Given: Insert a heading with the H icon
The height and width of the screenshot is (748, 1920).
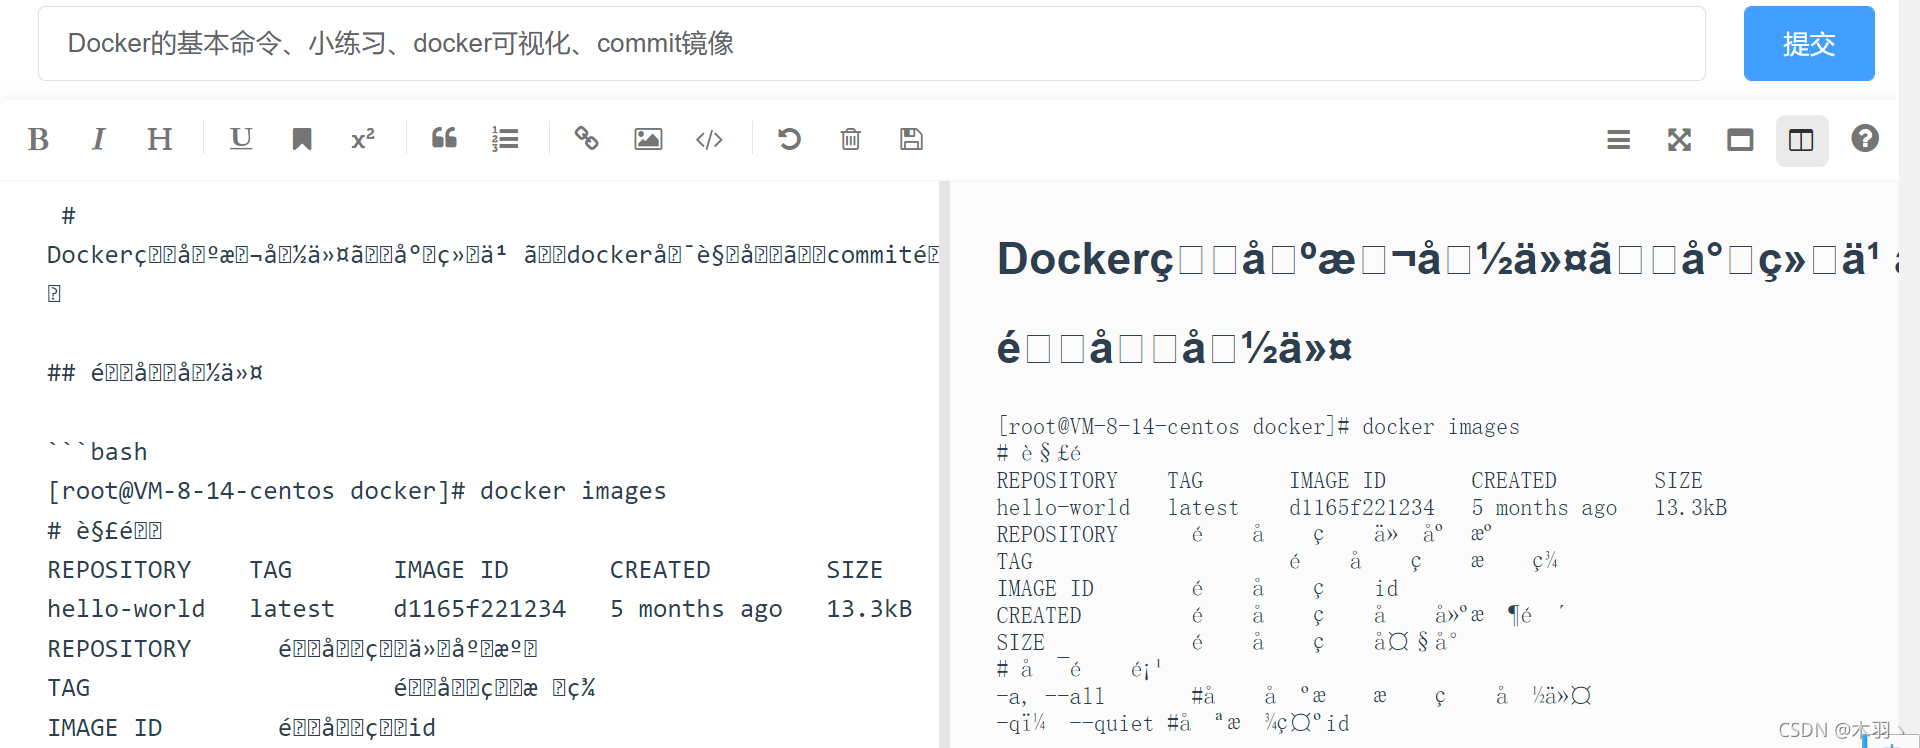Looking at the screenshot, I should (160, 139).
